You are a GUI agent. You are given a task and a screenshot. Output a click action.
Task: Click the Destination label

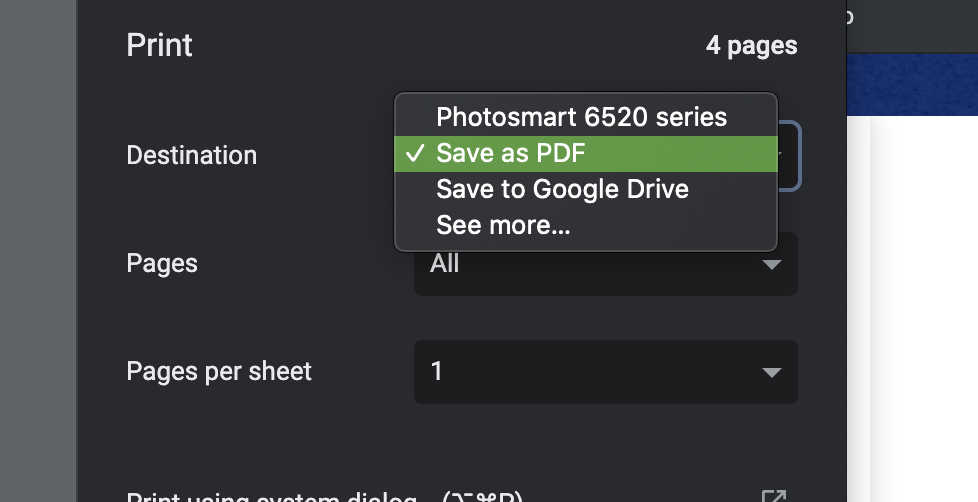tap(191, 155)
